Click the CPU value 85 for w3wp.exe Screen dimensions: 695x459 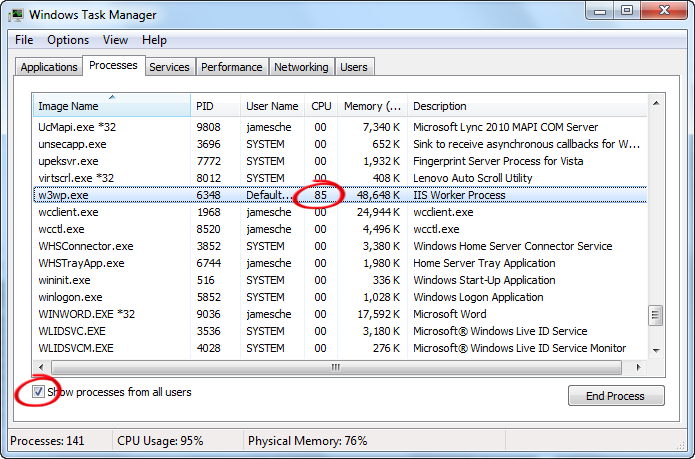click(x=320, y=195)
